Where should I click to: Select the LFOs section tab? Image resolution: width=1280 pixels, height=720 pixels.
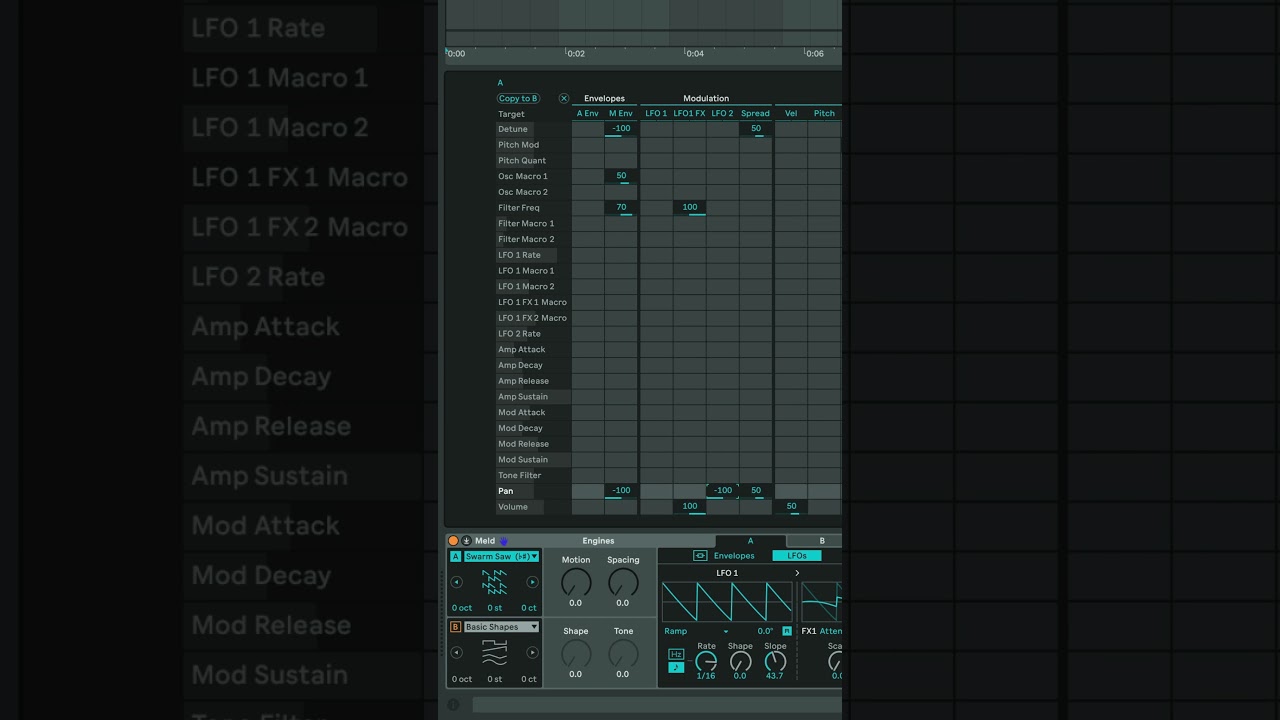tap(797, 556)
